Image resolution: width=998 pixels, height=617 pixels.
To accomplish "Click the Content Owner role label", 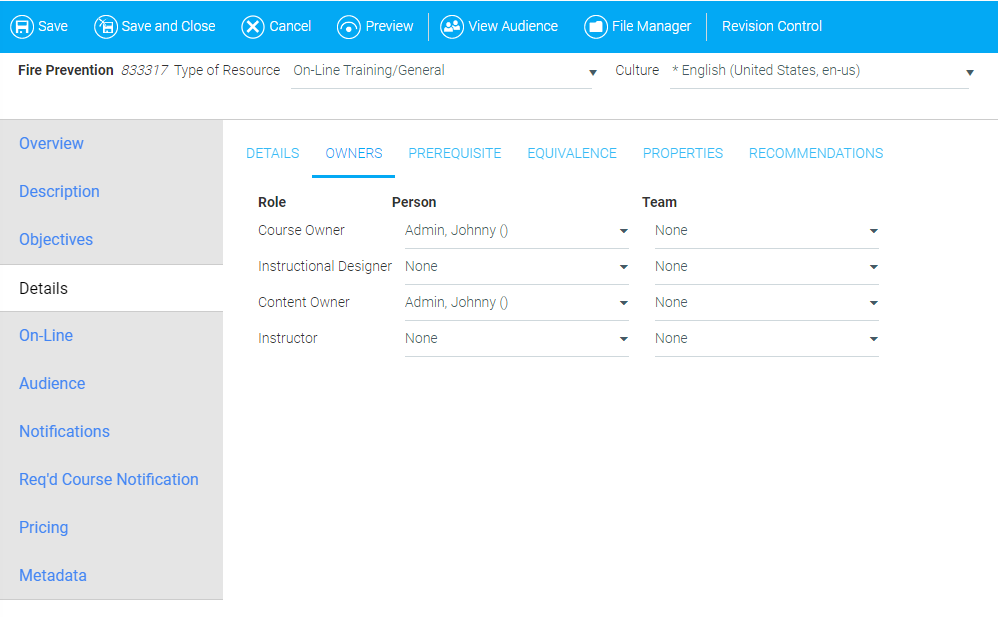I will point(304,302).
